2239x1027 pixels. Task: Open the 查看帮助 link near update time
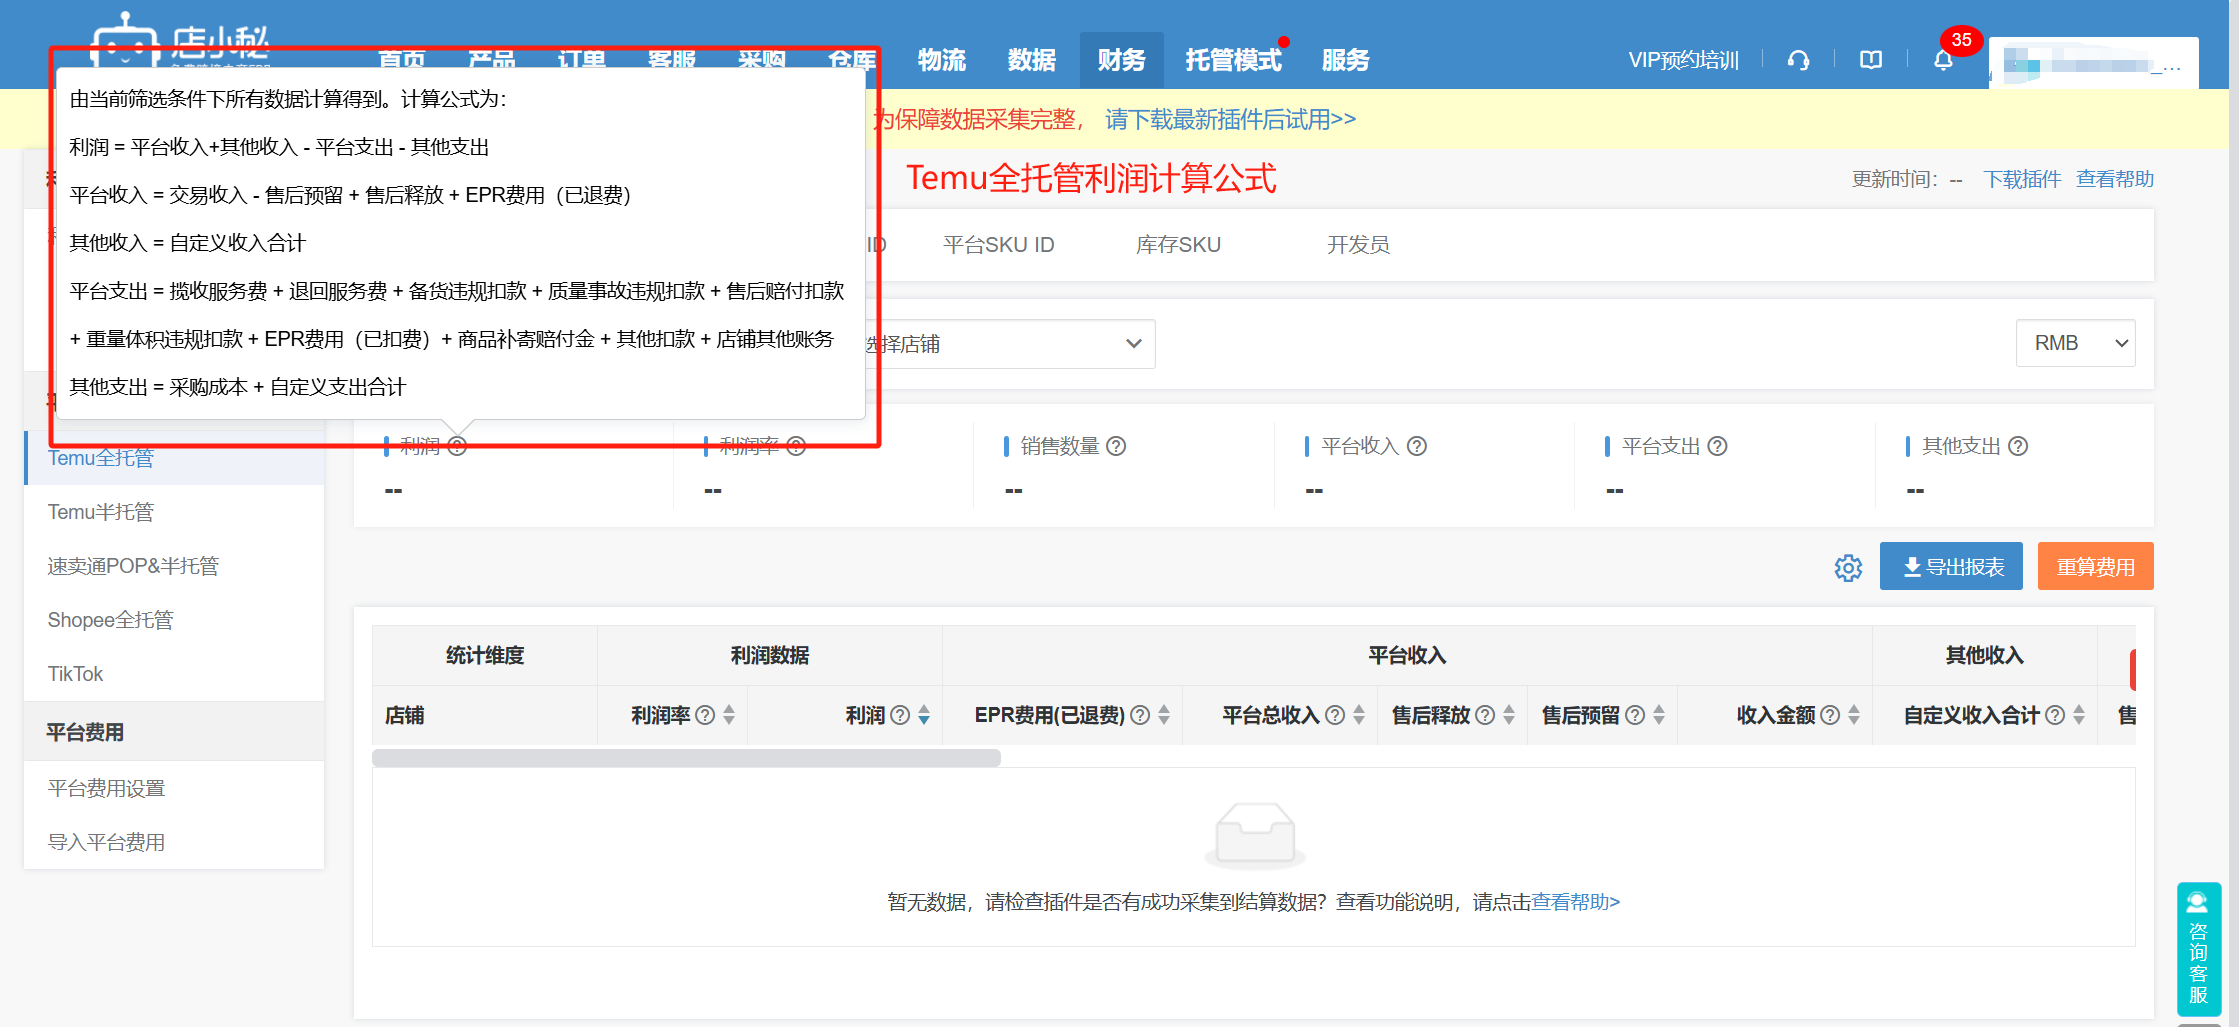point(2115,179)
